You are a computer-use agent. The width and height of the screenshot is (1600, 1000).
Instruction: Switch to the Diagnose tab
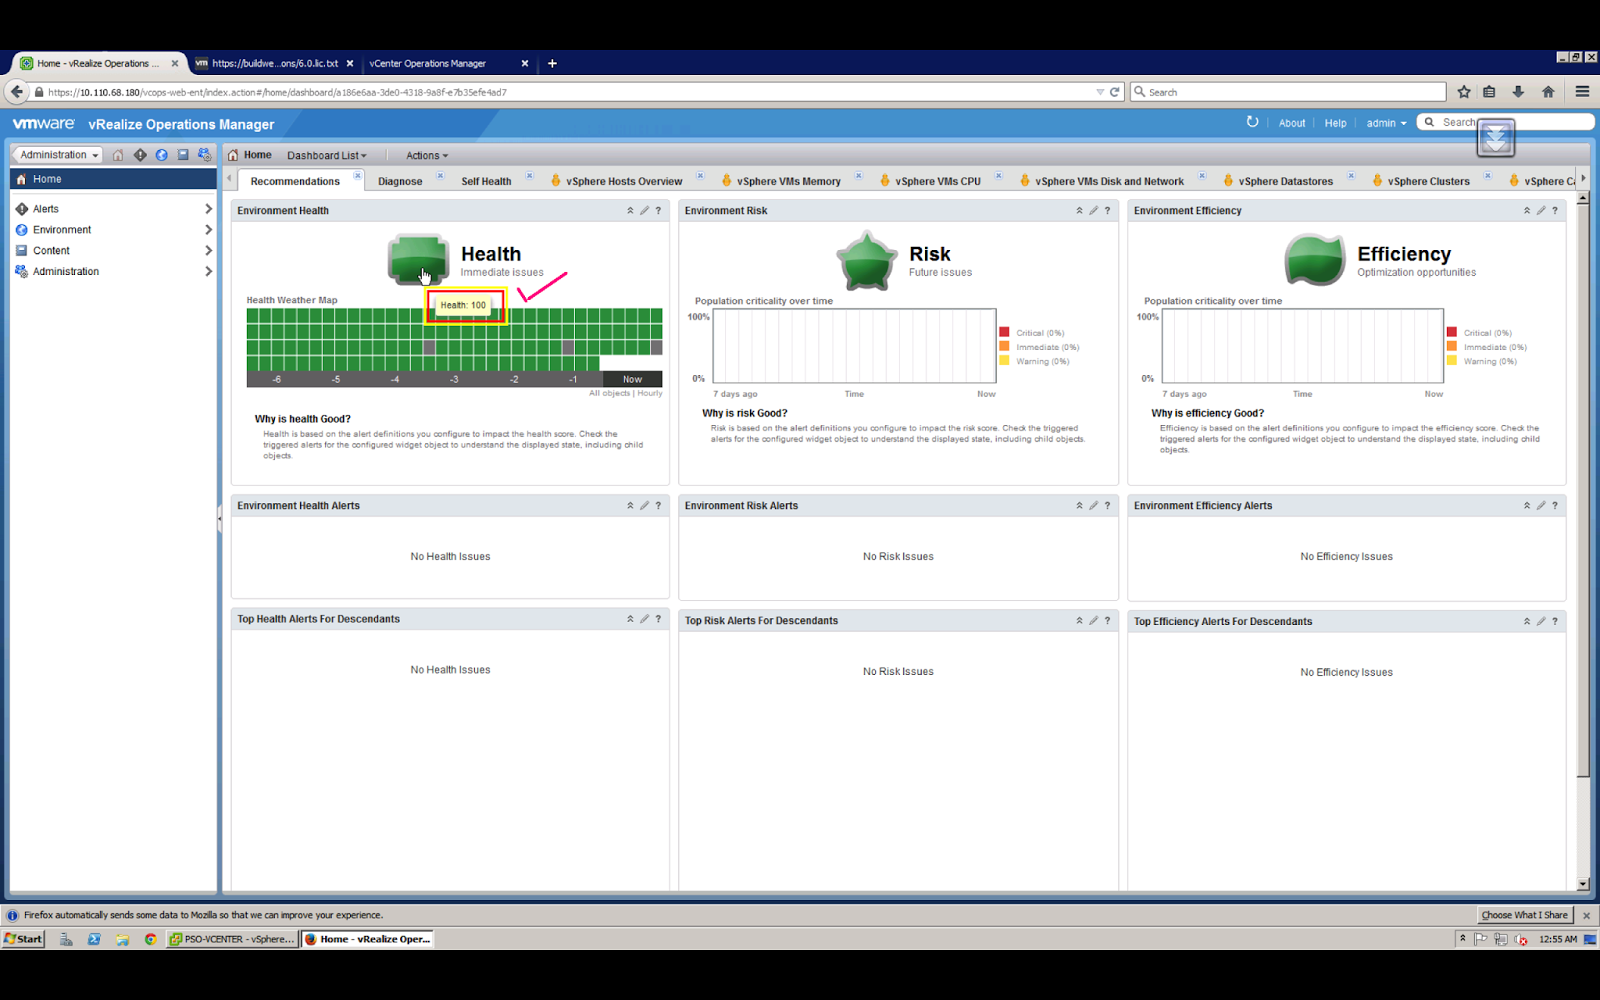click(x=400, y=182)
